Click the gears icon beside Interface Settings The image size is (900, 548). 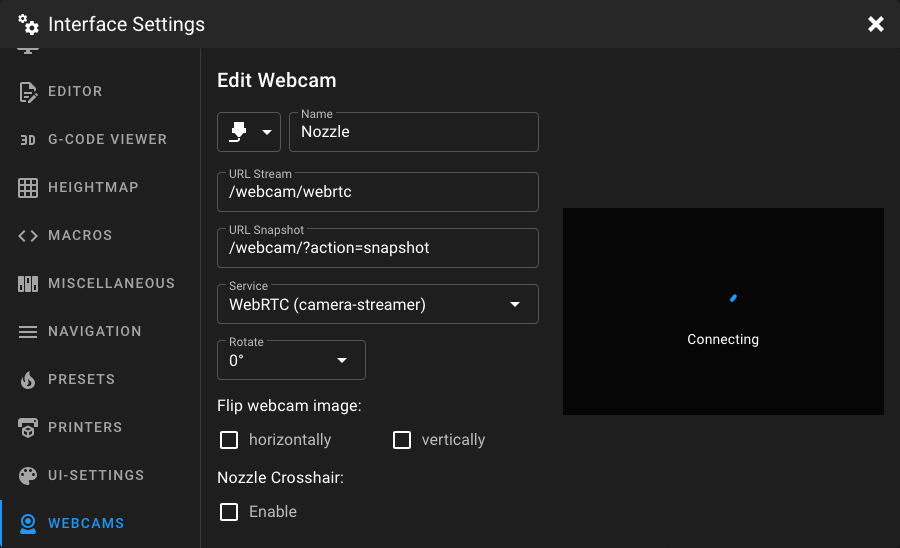[x=28, y=24]
